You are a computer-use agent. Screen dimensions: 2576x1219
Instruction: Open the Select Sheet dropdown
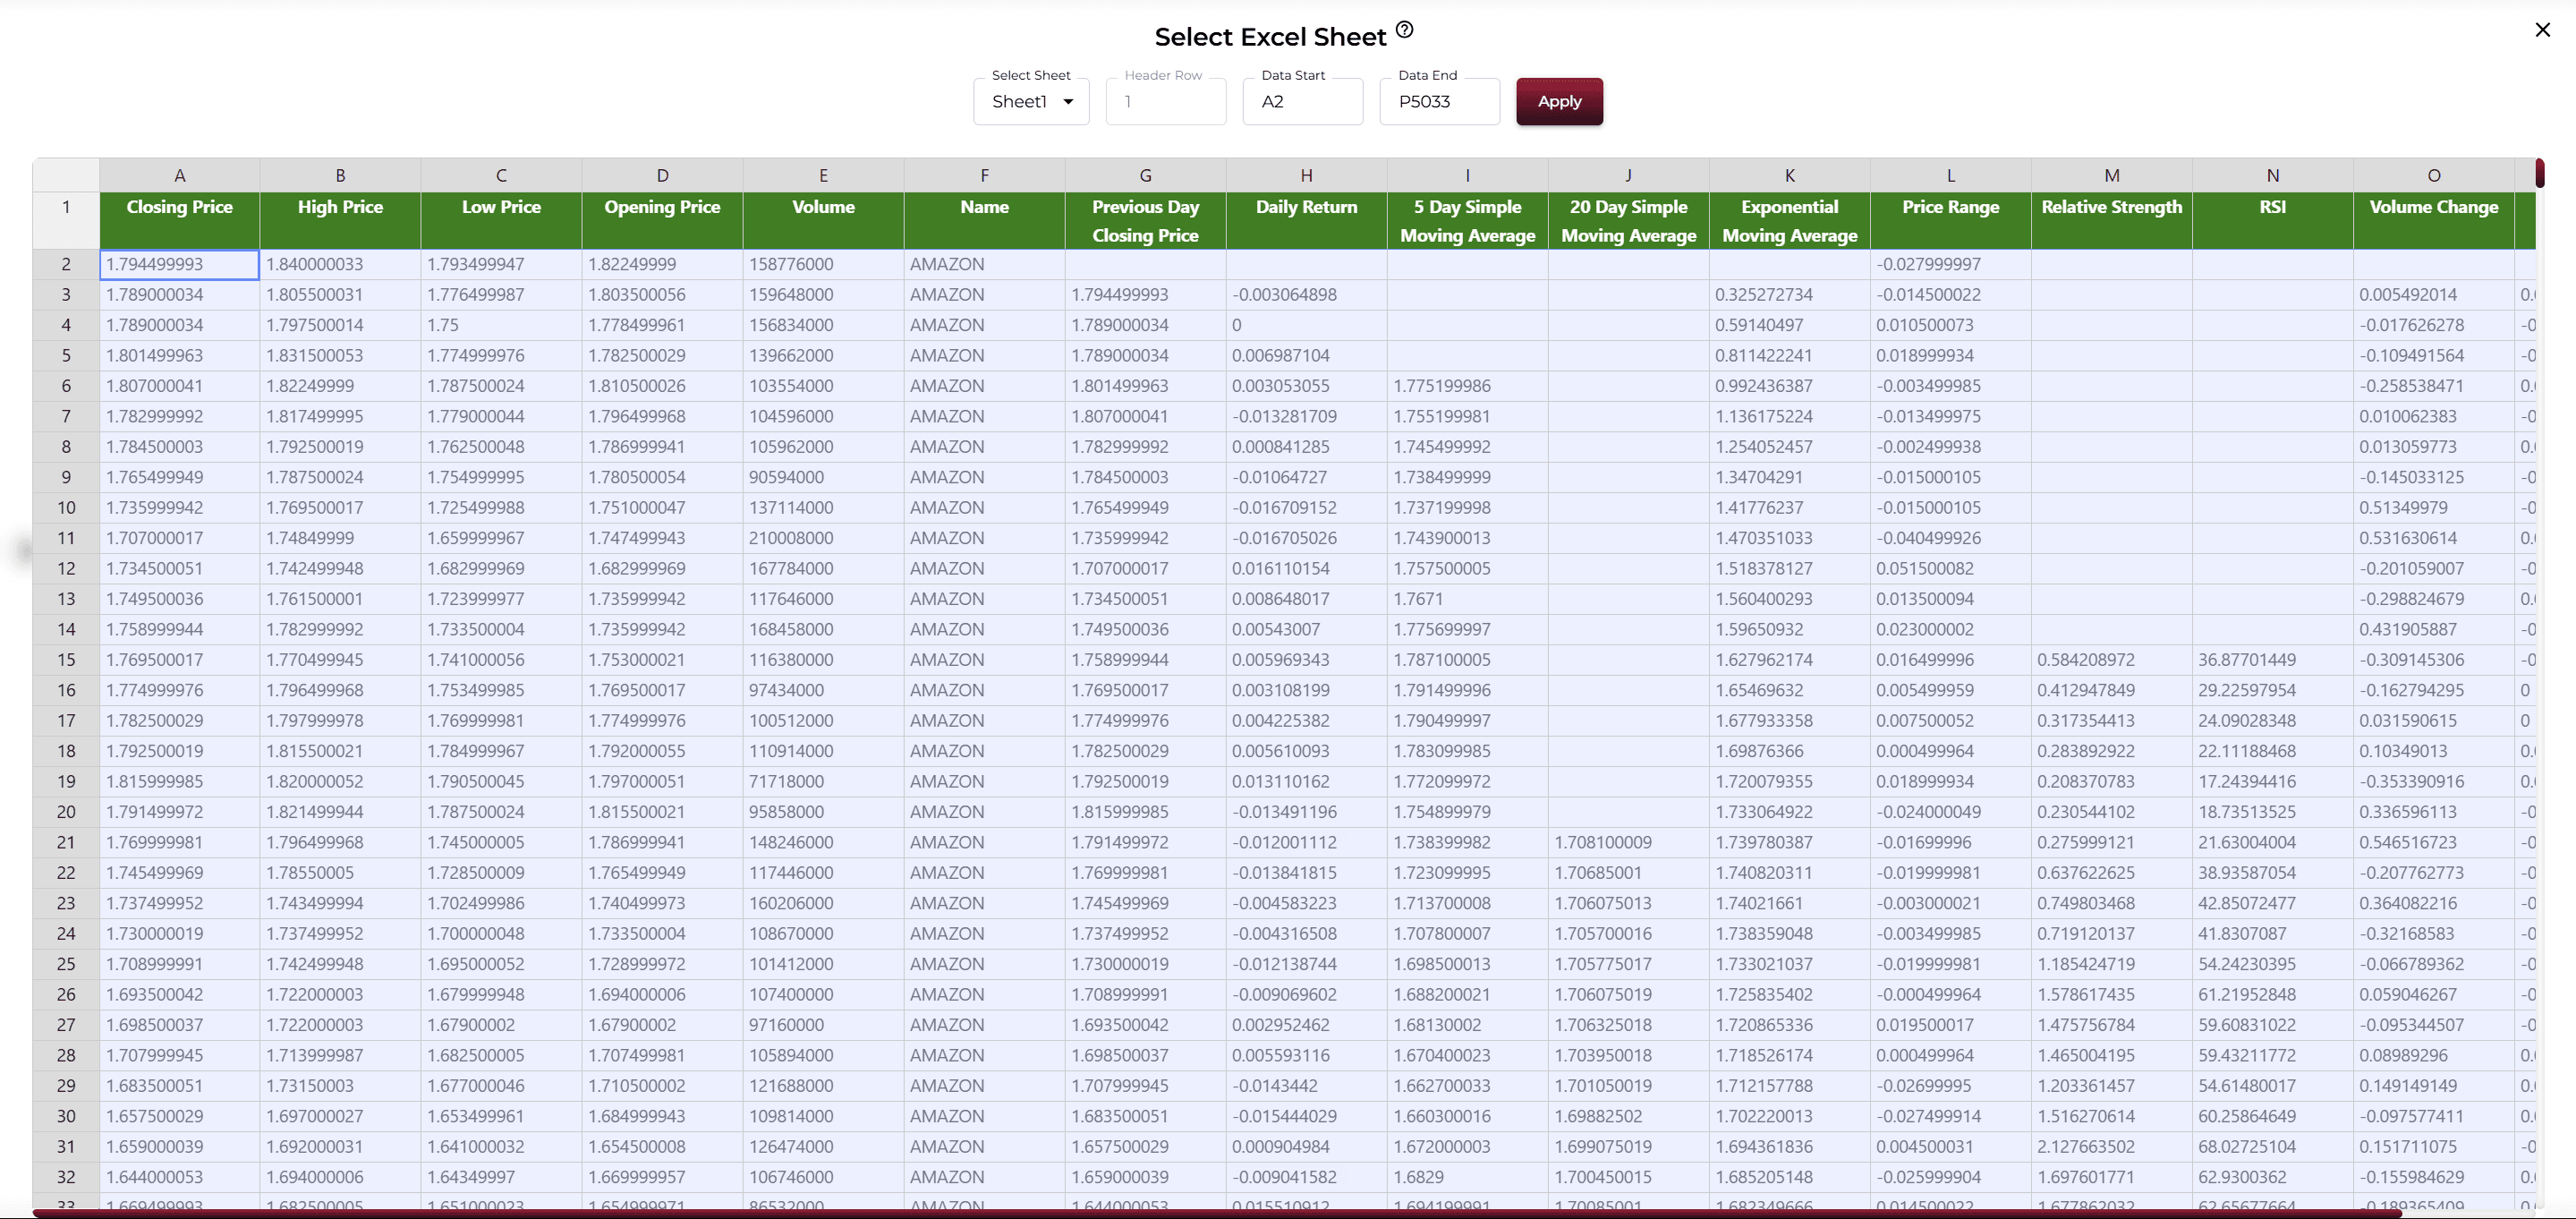[x=1031, y=101]
